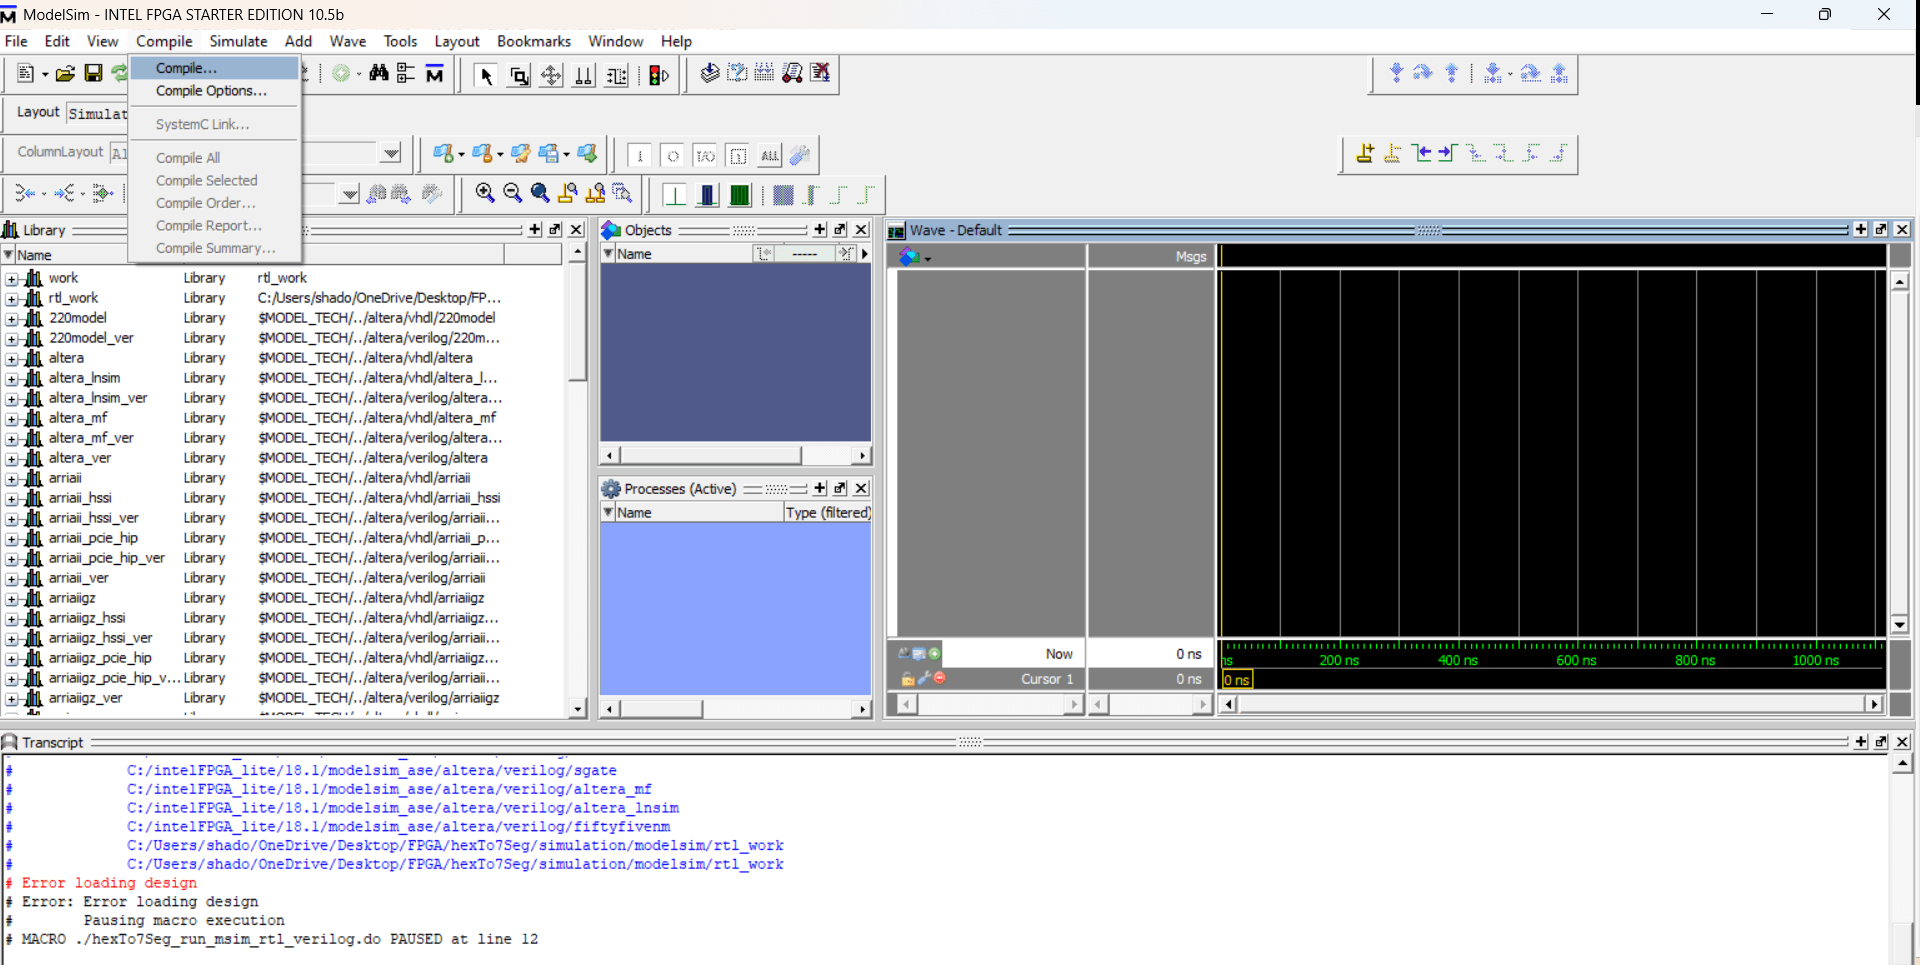Viewport: 1920px width, 965px height.
Task: Click the Wave cursor time box '0 ns'
Action: [x=1237, y=680]
